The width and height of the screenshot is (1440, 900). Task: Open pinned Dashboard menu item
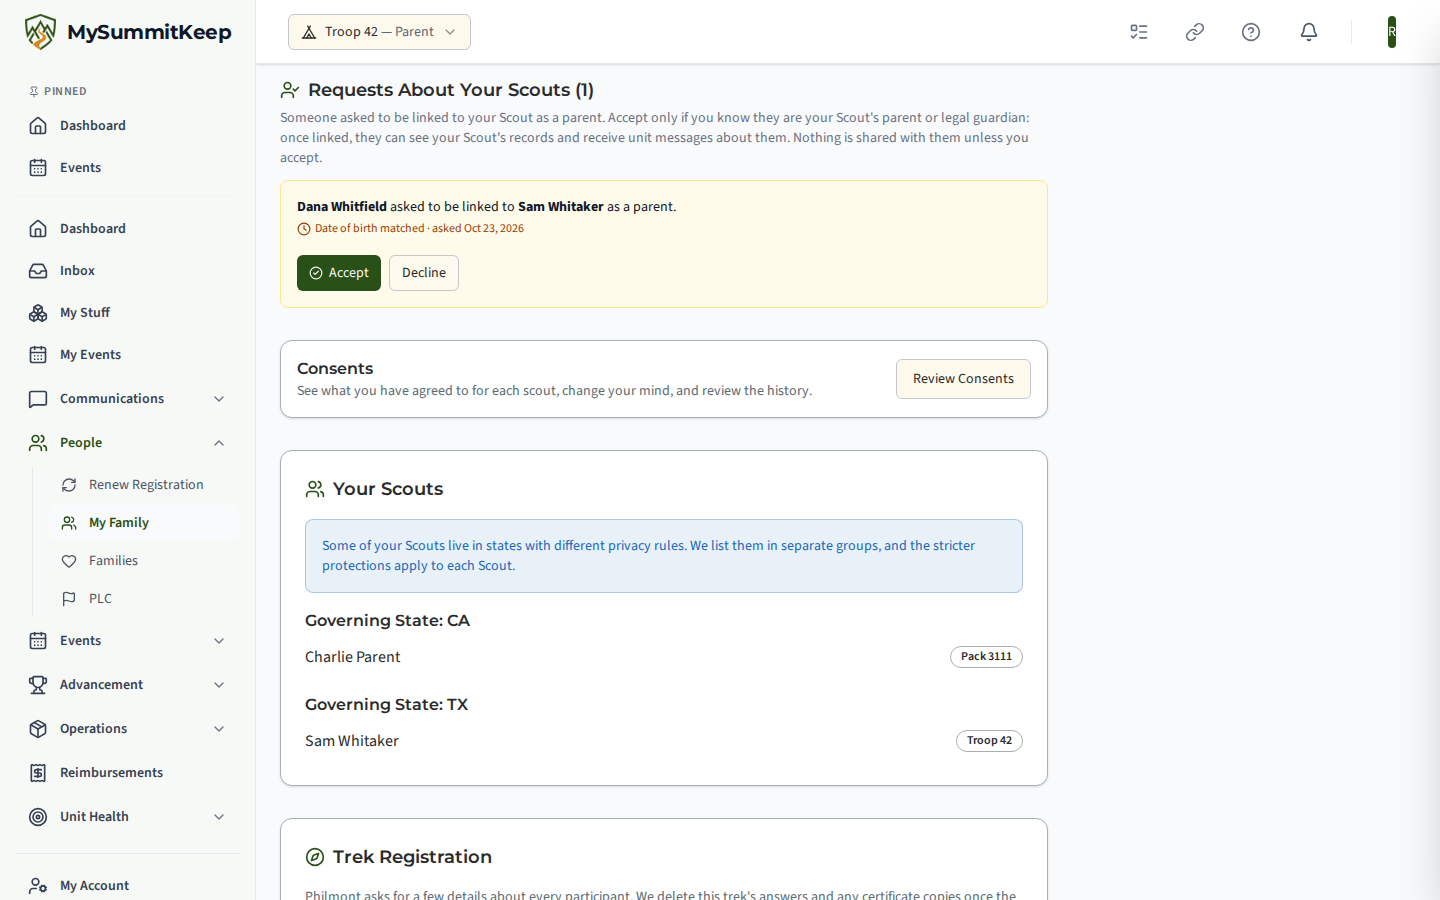(128, 126)
